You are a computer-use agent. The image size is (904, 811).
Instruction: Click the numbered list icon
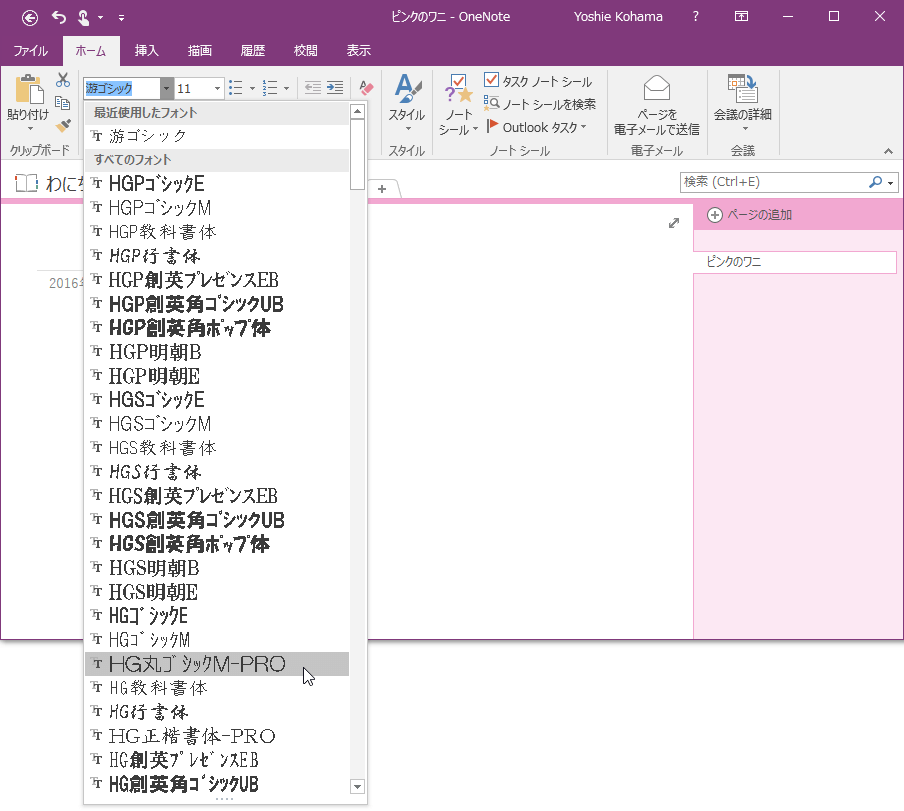pos(270,88)
